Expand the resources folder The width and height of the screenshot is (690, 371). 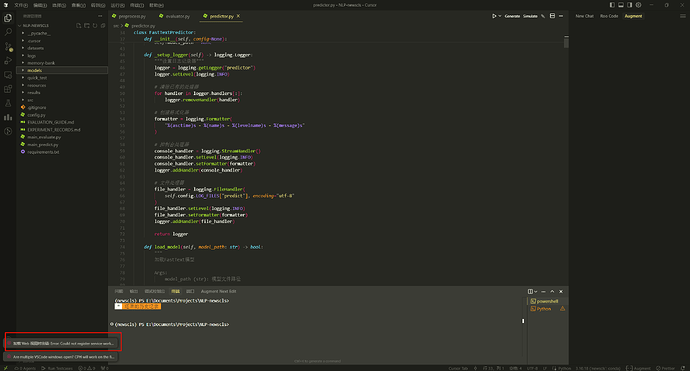coord(62,85)
